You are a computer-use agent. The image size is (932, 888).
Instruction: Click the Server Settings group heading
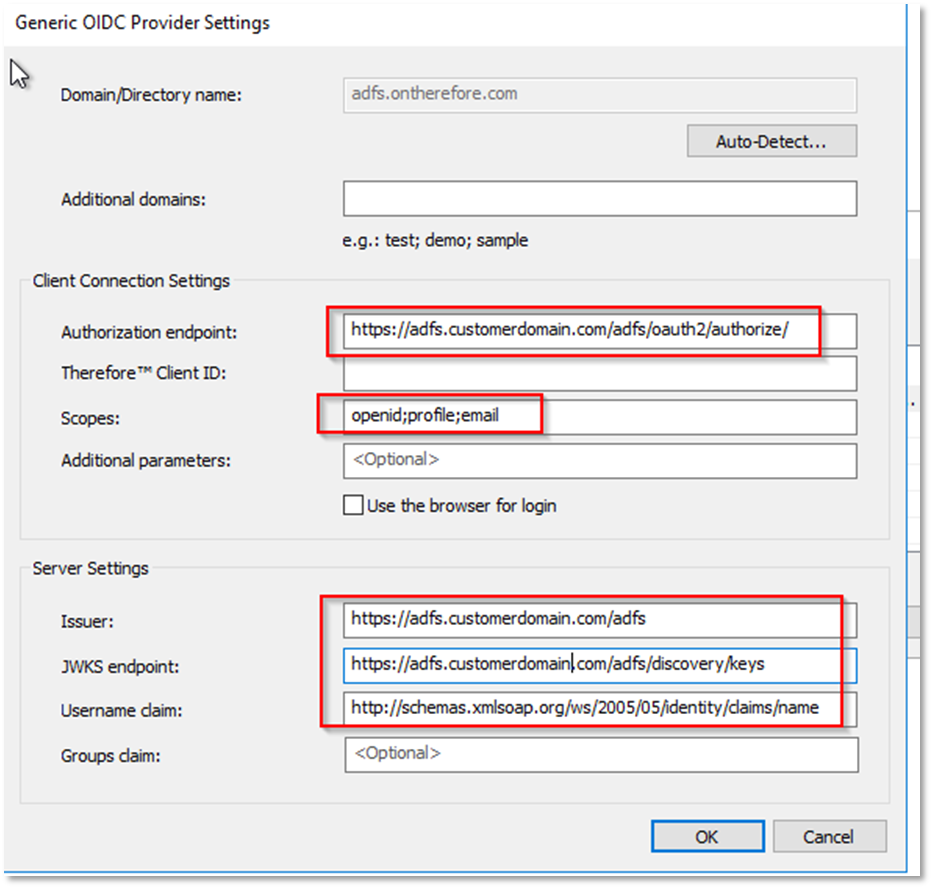[x=90, y=568]
